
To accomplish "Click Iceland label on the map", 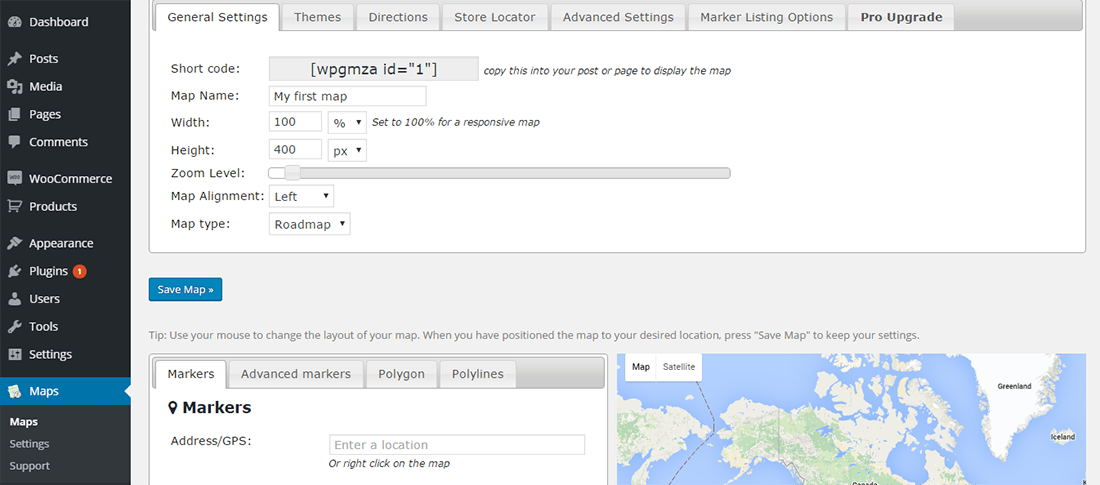I will coord(1062,437).
